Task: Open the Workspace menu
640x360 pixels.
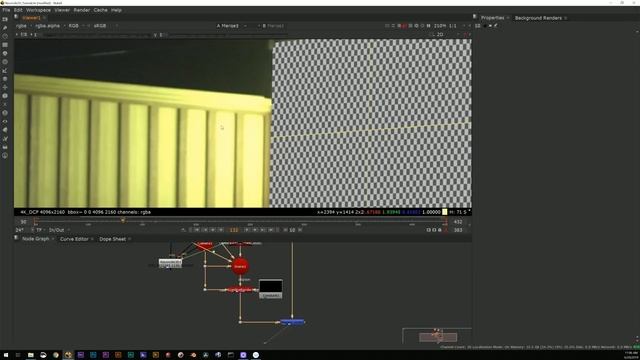Action: pos(38,10)
